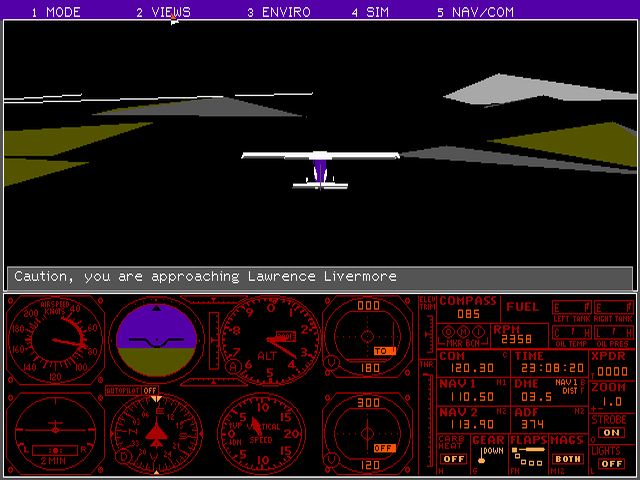Viewport: 640px width, 480px height.
Task: Click the RPM value 2358
Action: (x=516, y=339)
